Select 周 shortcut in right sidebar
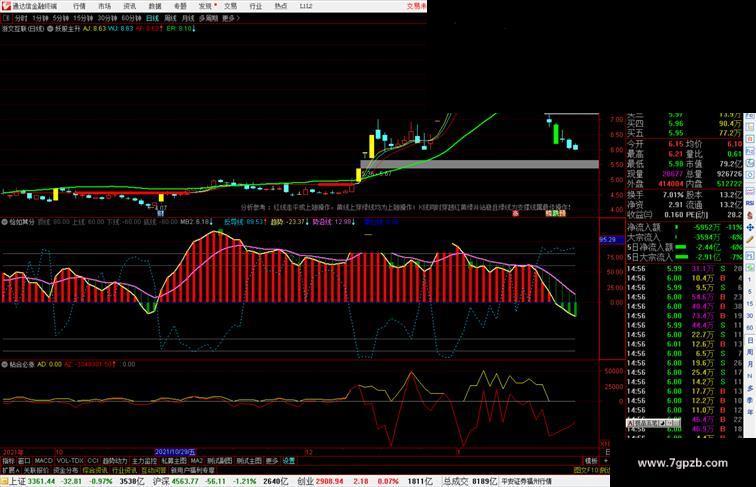Screen dimensions: 756x487 point(750,352)
